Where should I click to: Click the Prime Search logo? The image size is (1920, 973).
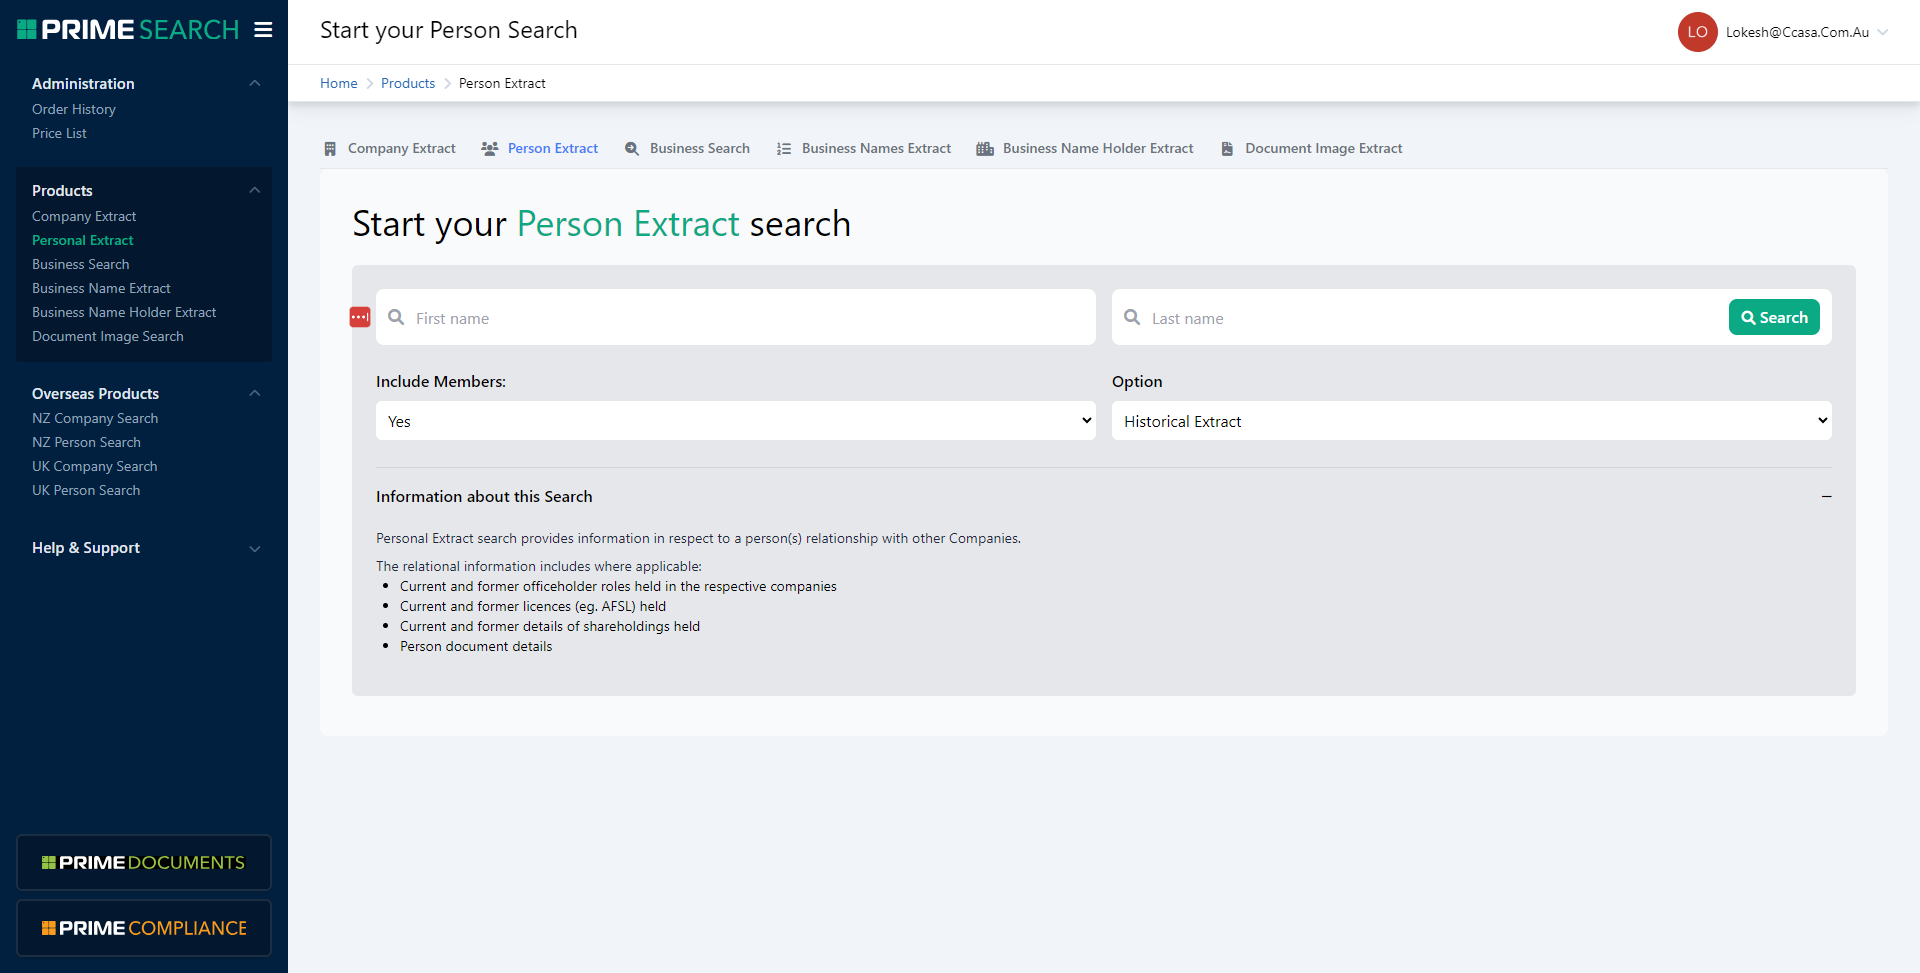point(128,30)
